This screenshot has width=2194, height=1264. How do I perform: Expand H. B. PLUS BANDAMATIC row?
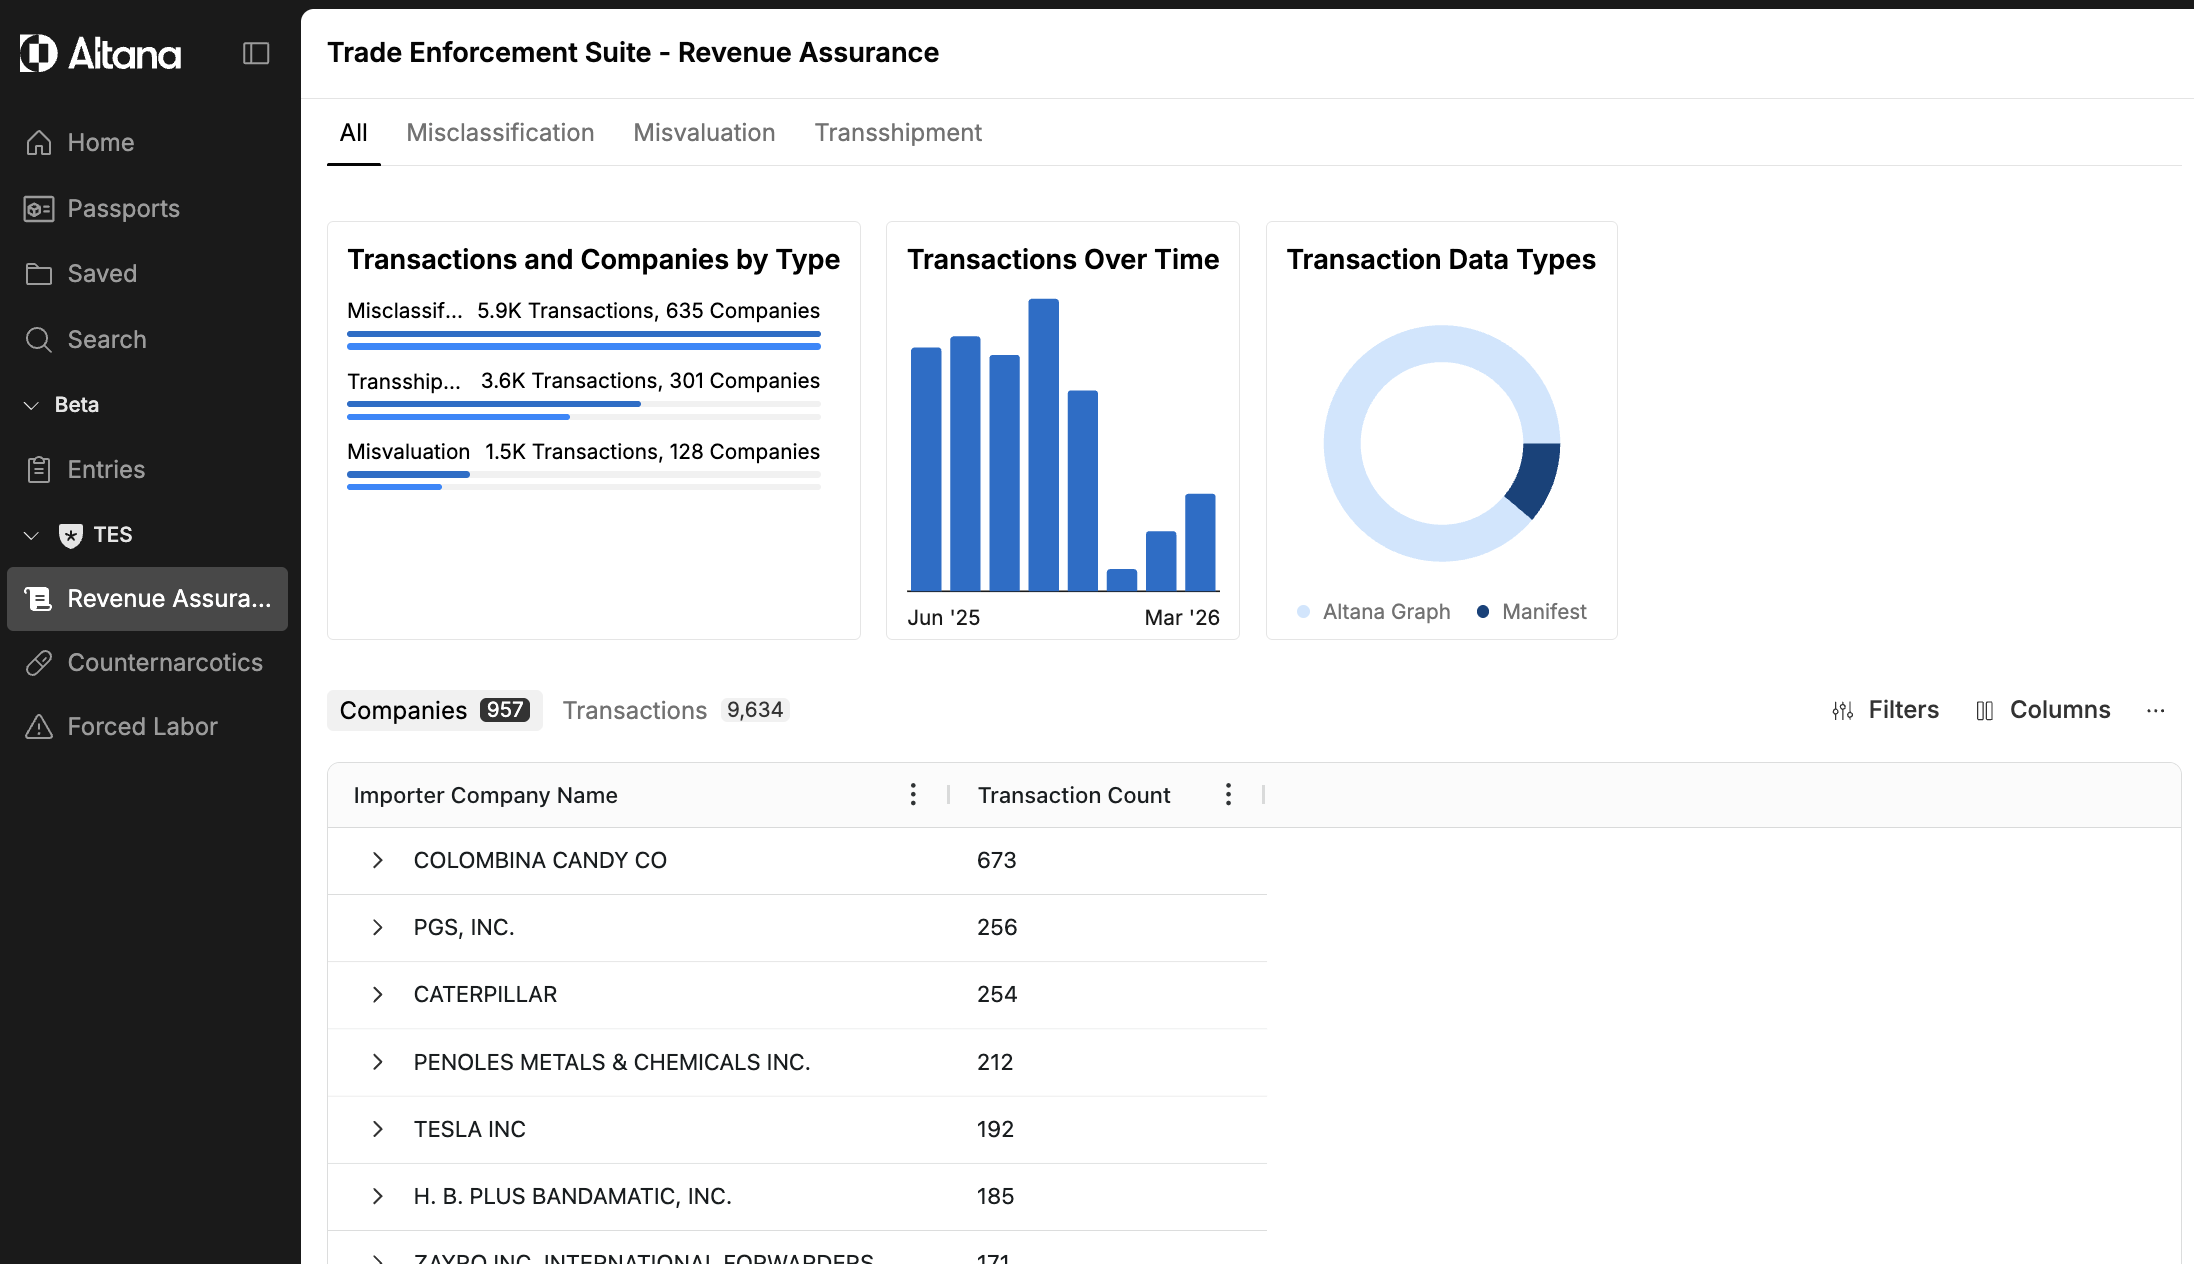[x=377, y=1196]
